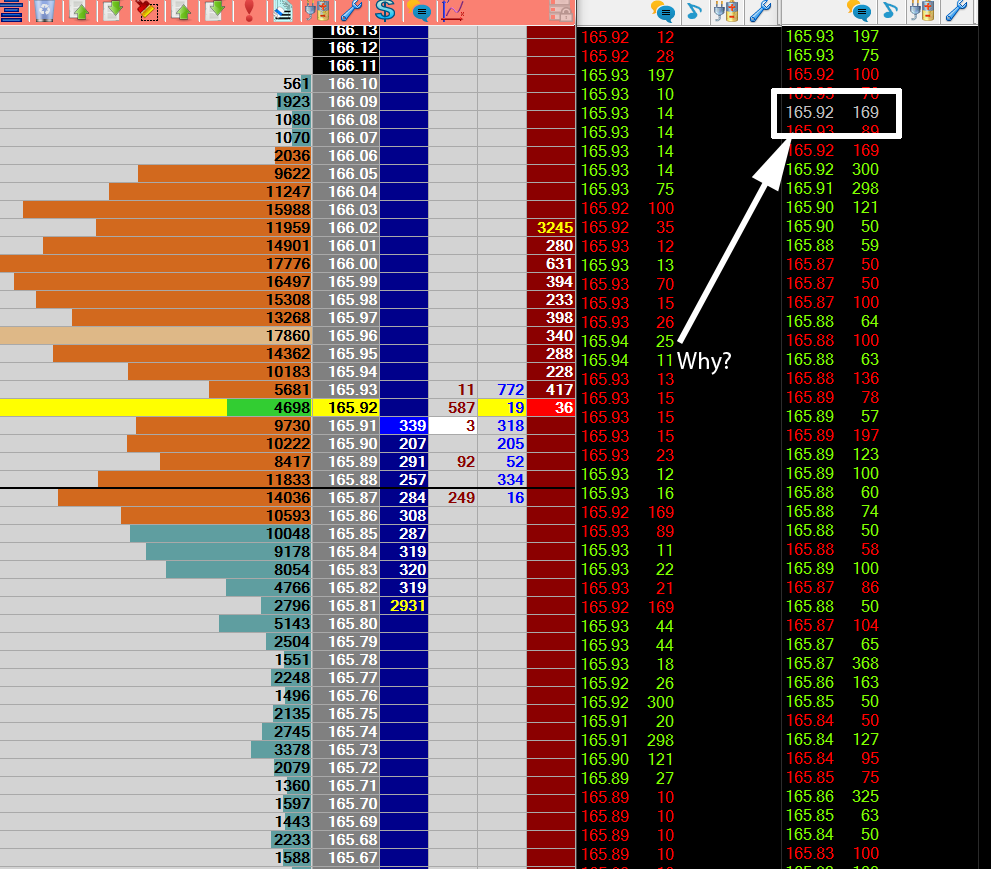Click the eraser-on-page clear icon
The width and height of the screenshot is (991, 869).
point(283,11)
